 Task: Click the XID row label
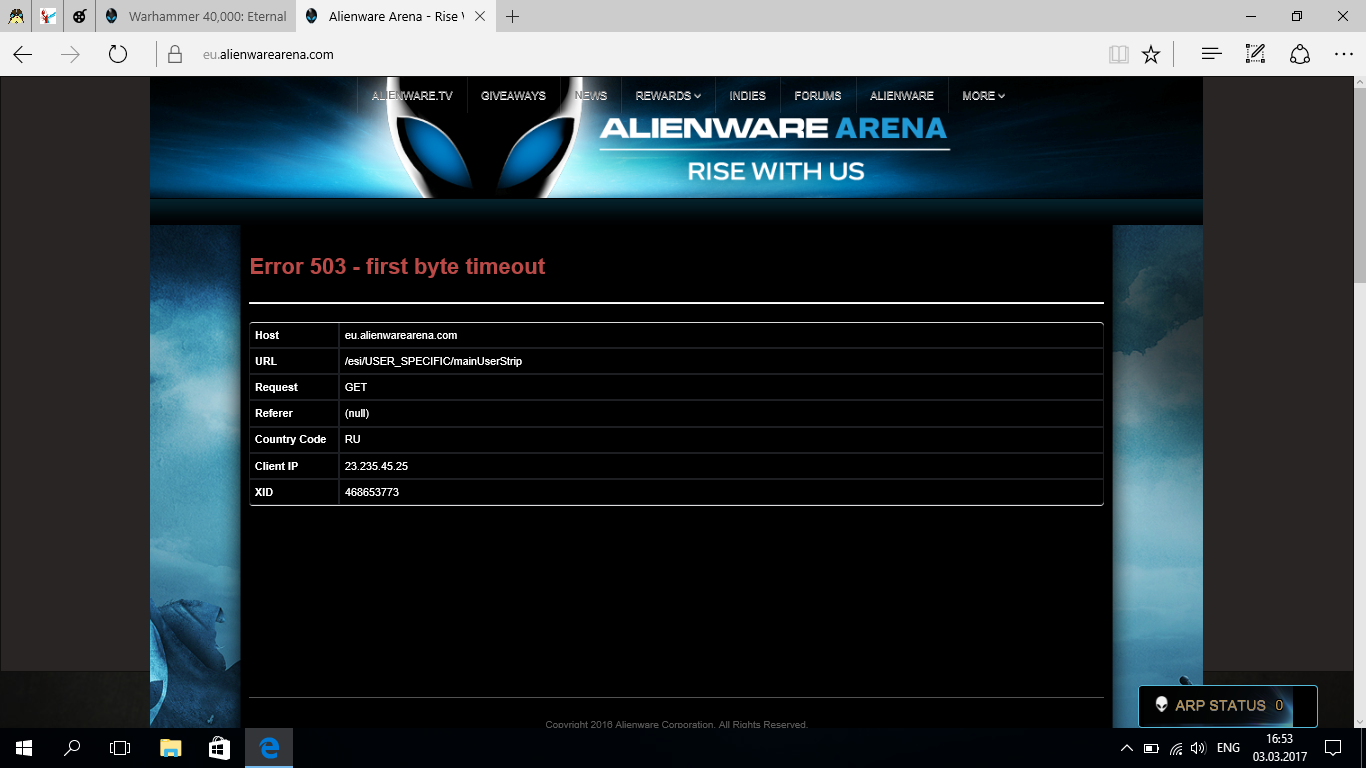[x=264, y=492]
